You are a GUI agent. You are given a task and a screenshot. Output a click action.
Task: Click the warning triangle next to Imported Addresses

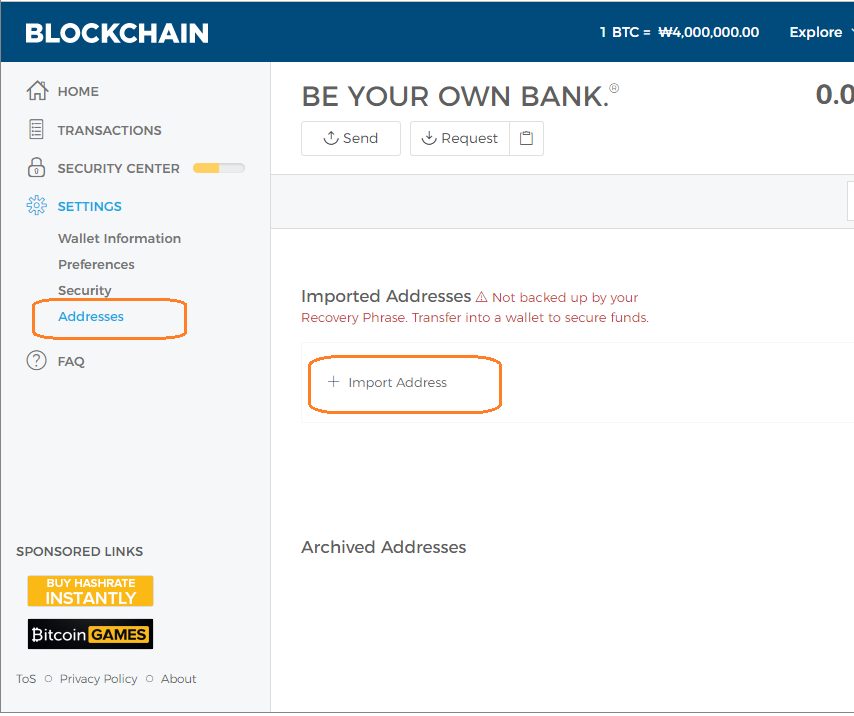481,297
